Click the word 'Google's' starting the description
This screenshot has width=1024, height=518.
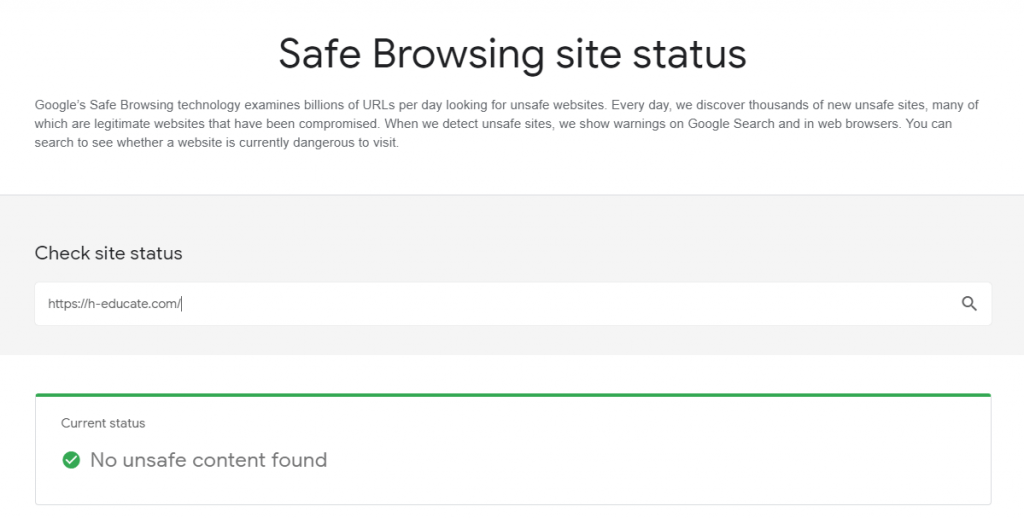point(58,104)
